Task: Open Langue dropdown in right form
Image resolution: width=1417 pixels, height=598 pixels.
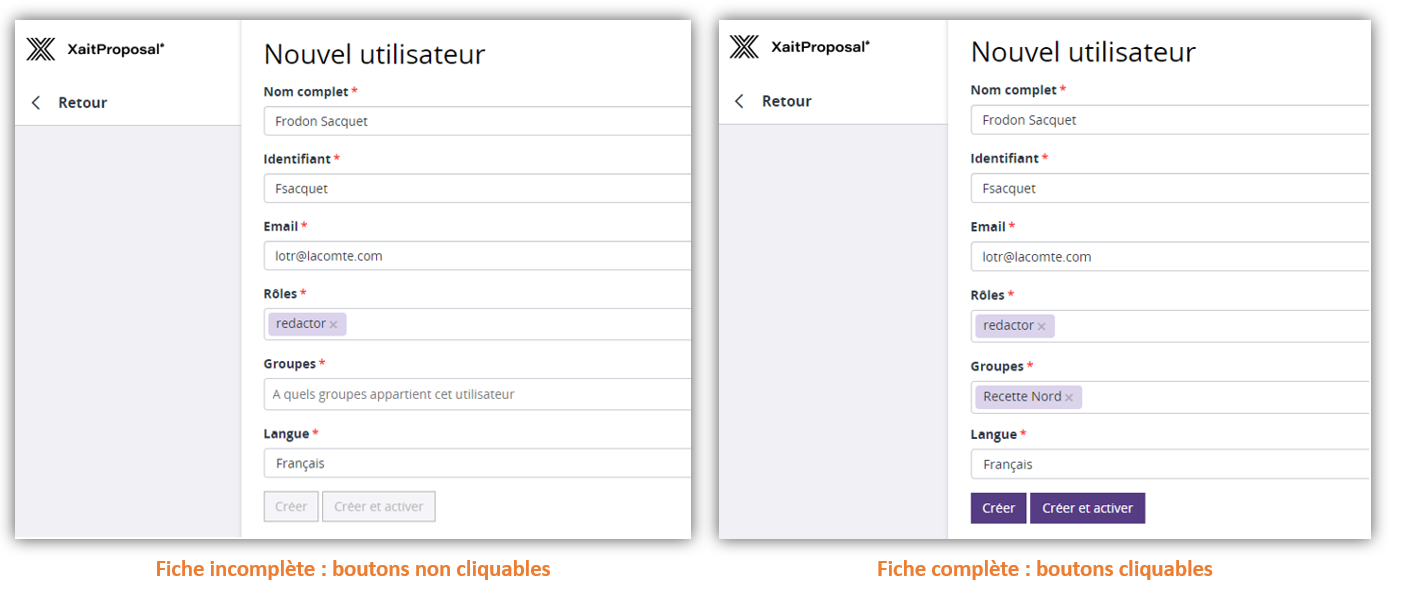Action: 1170,465
